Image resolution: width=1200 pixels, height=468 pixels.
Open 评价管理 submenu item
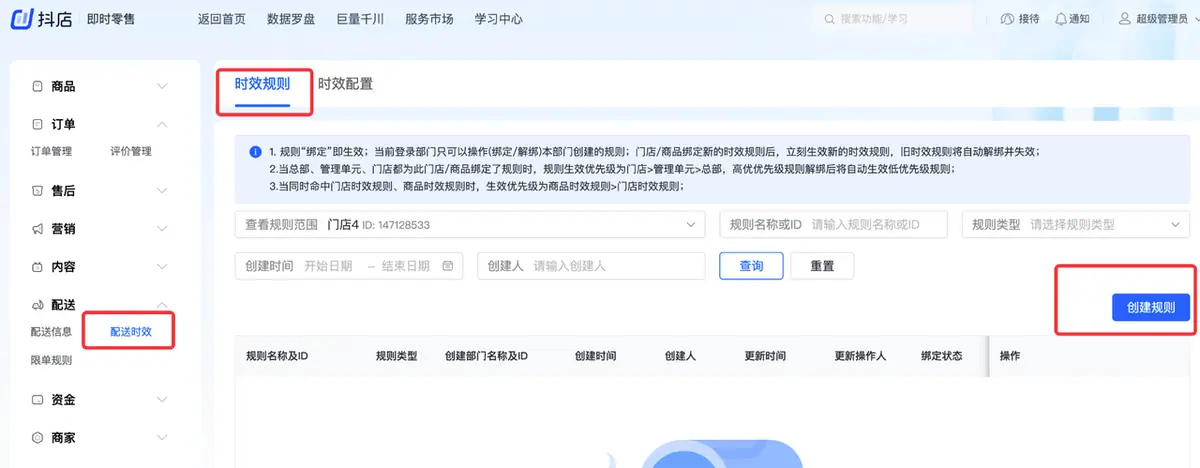[x=131, y=152]
